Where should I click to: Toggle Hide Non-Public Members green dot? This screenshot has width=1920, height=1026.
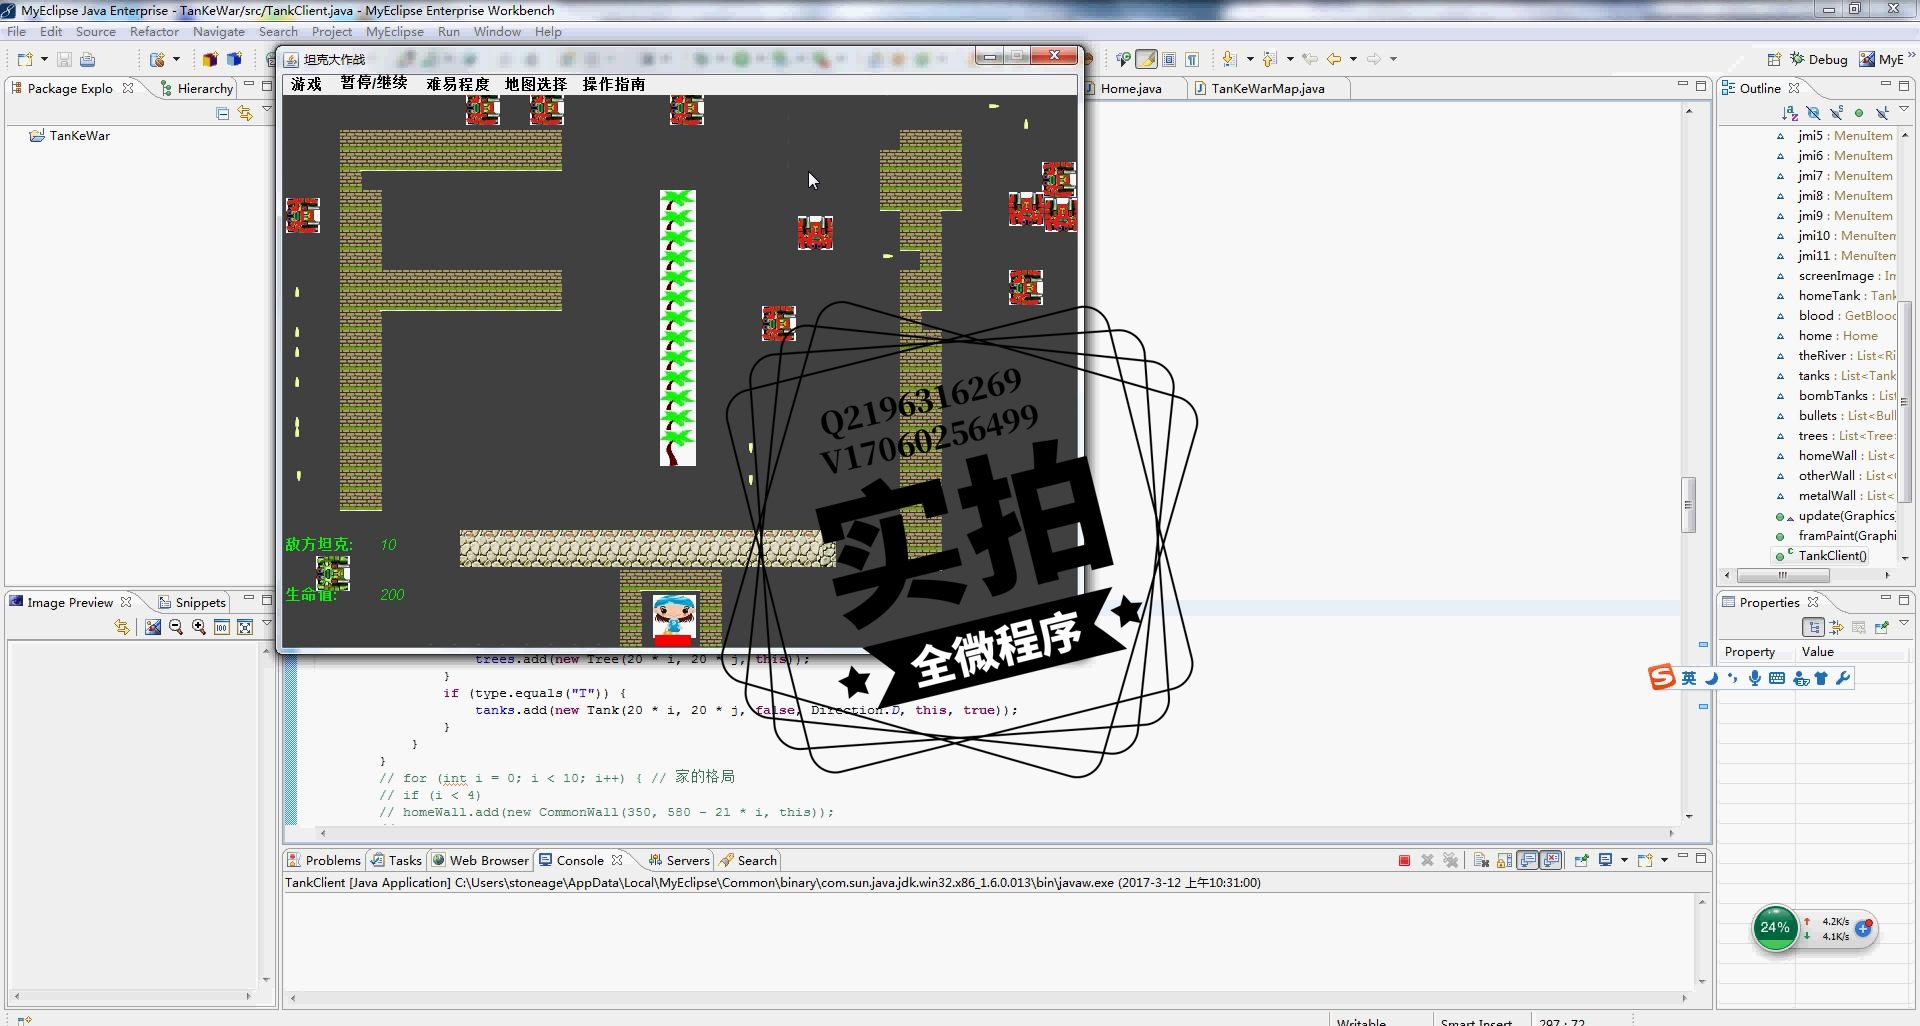tap(1859, 113)
